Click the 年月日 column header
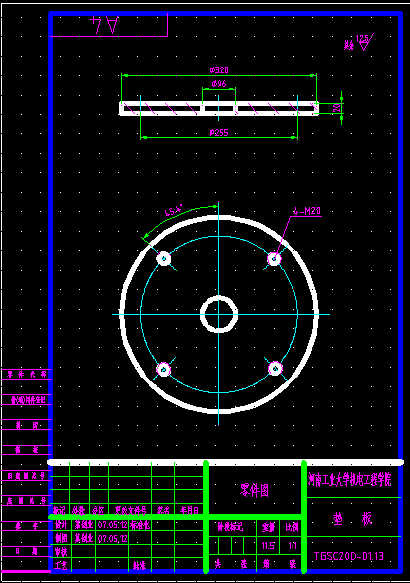The height and width of the screenshot is (583, 410). [189, 510]
